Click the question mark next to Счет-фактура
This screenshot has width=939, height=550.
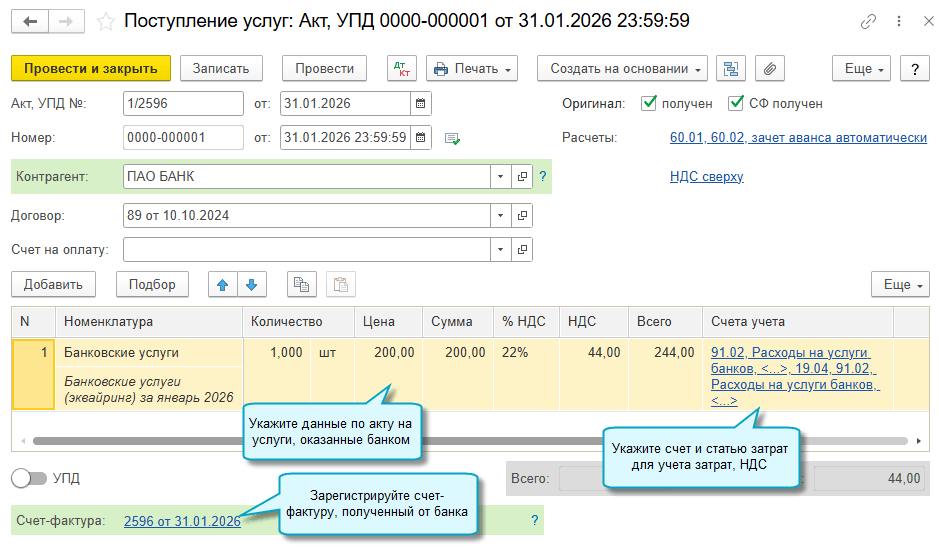pyautogui.click(x=535, y=521)
